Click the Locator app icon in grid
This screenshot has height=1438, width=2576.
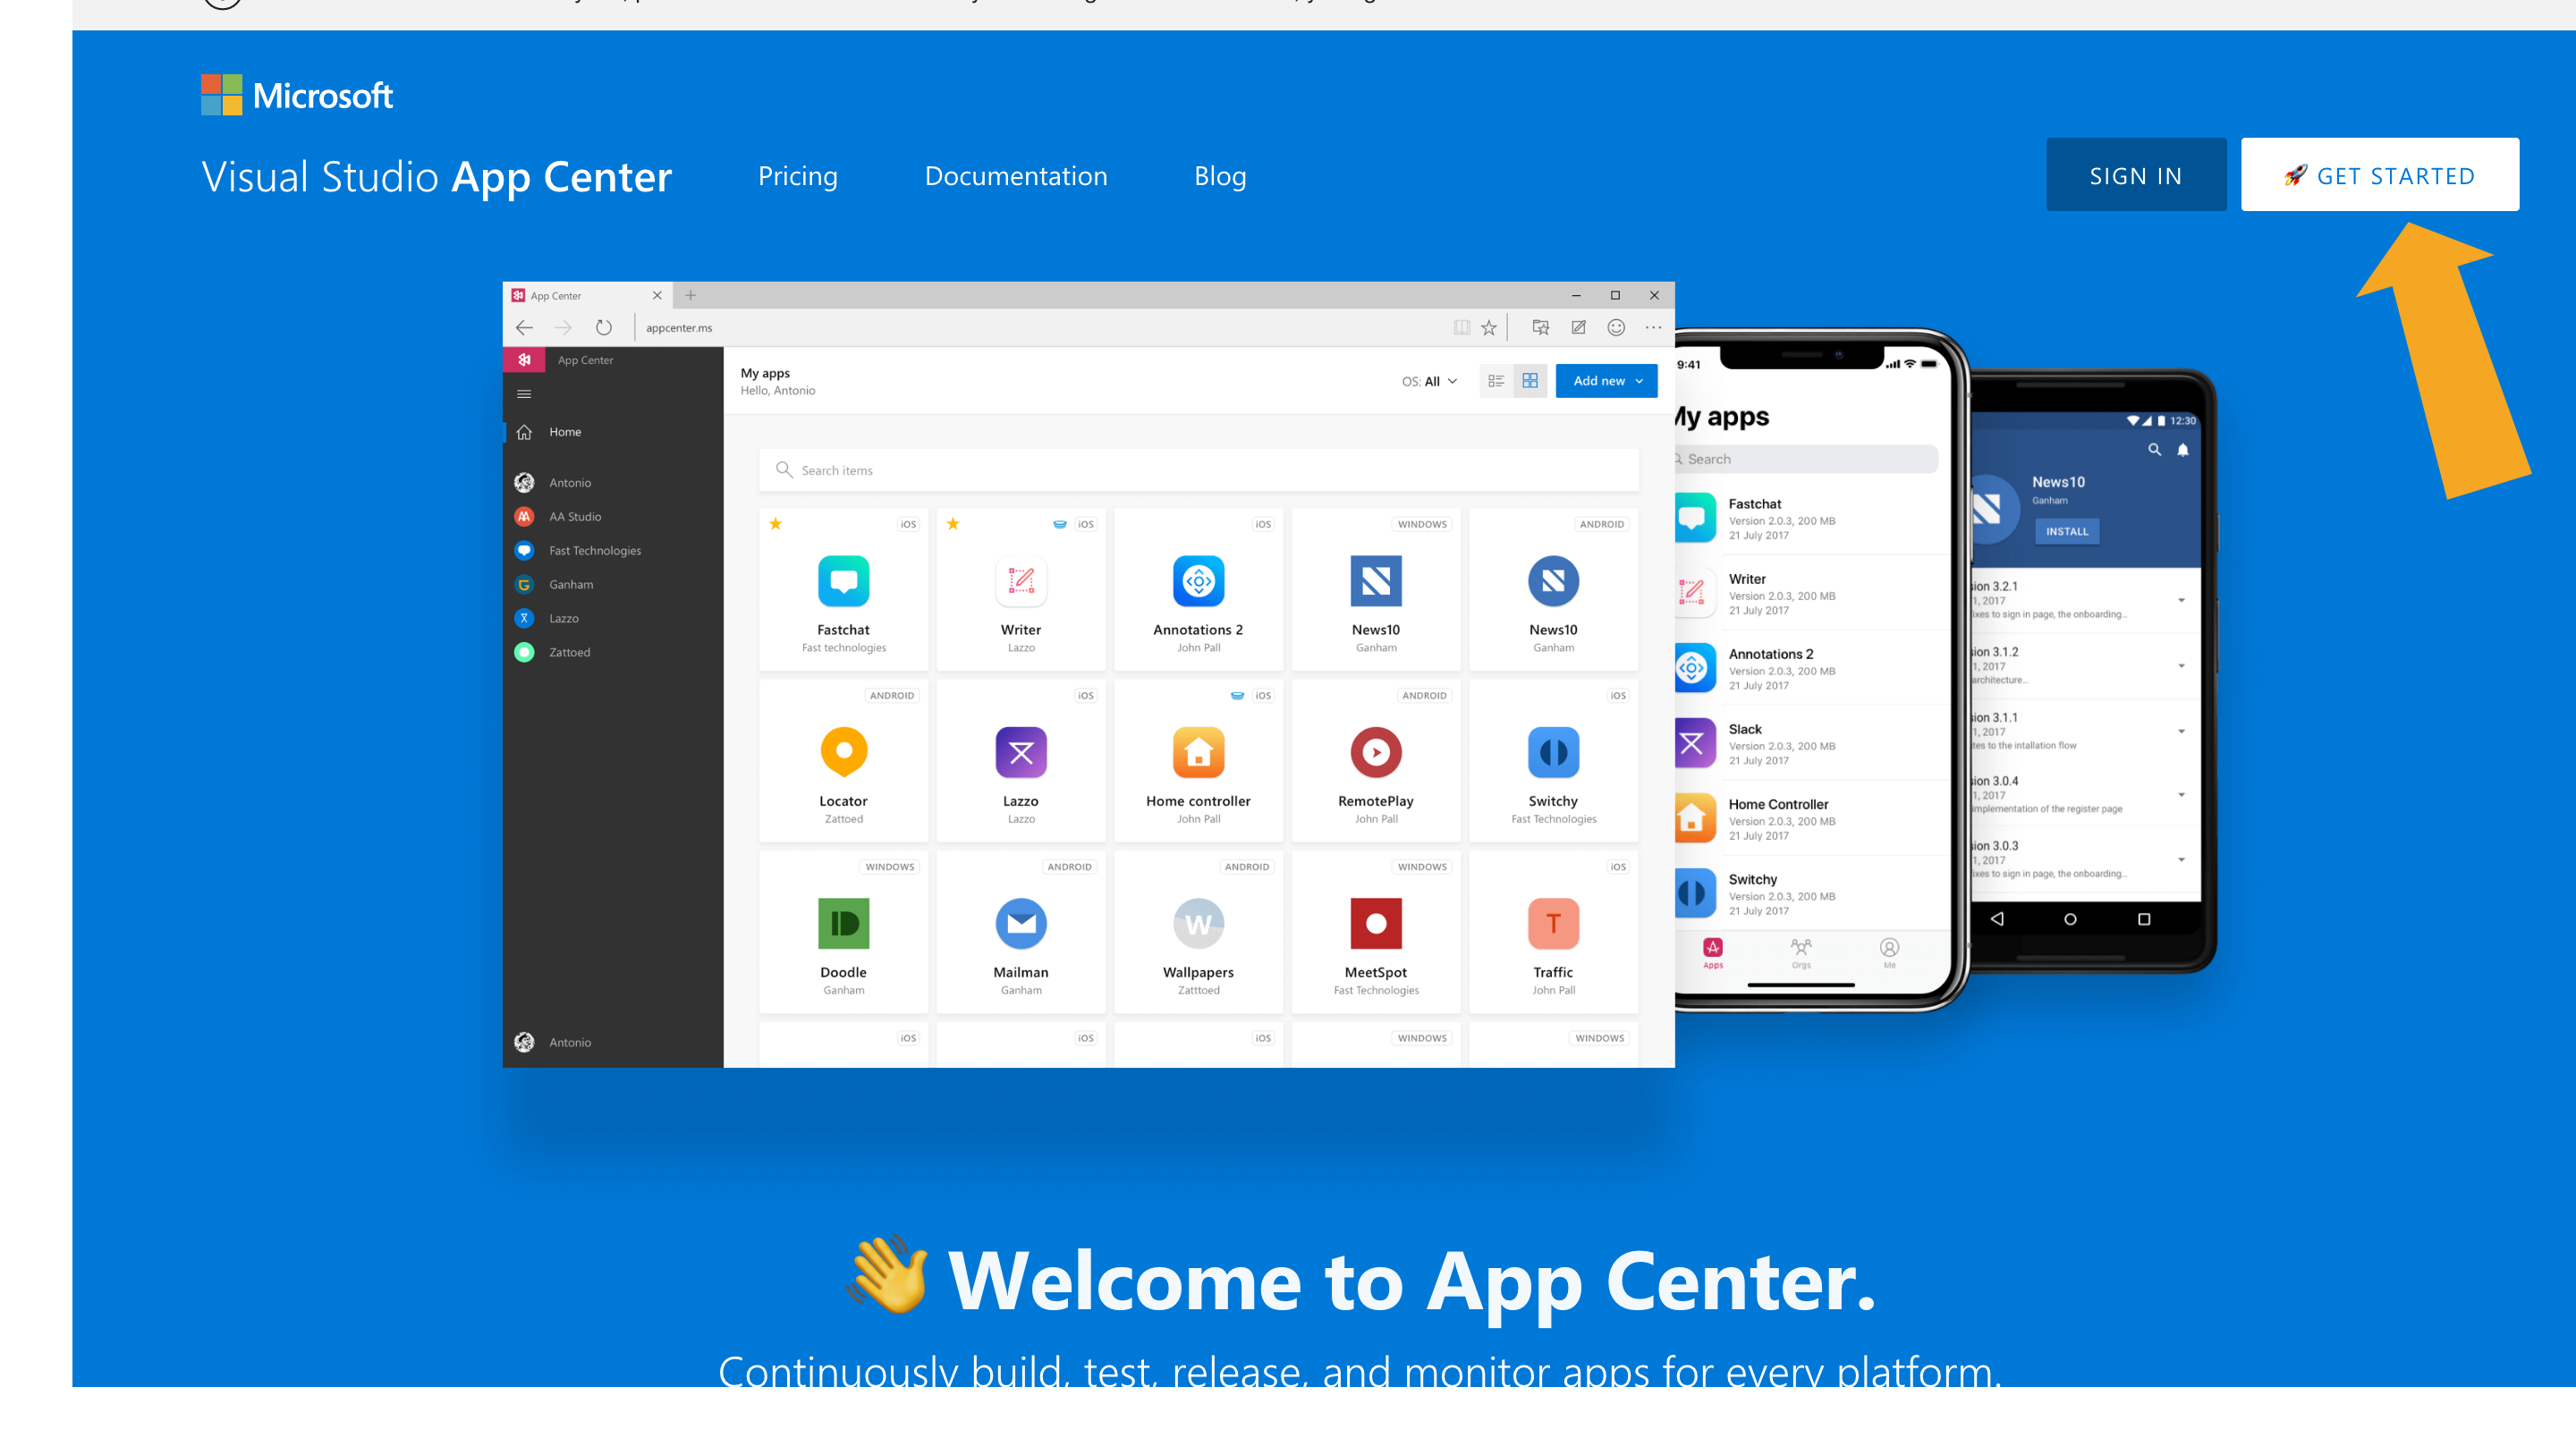point(844,752)
